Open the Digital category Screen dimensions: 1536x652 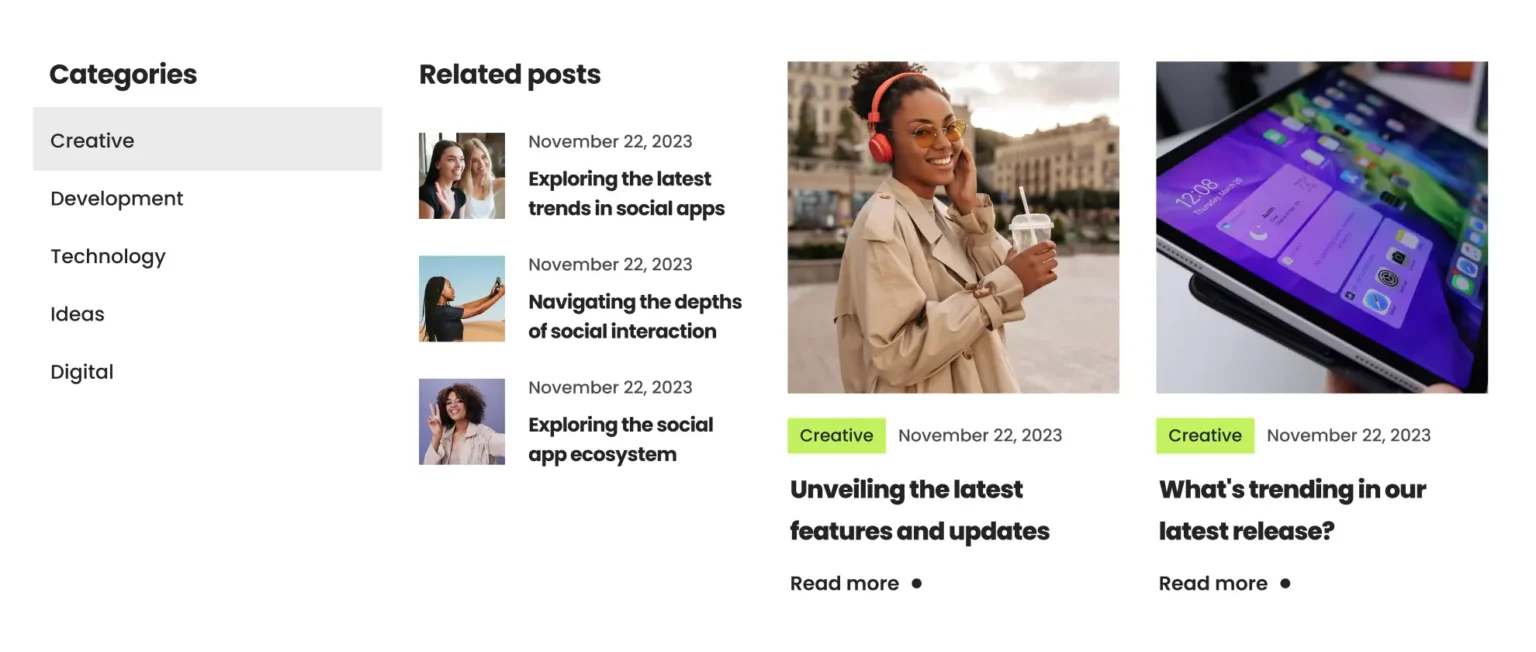point(82,372)
